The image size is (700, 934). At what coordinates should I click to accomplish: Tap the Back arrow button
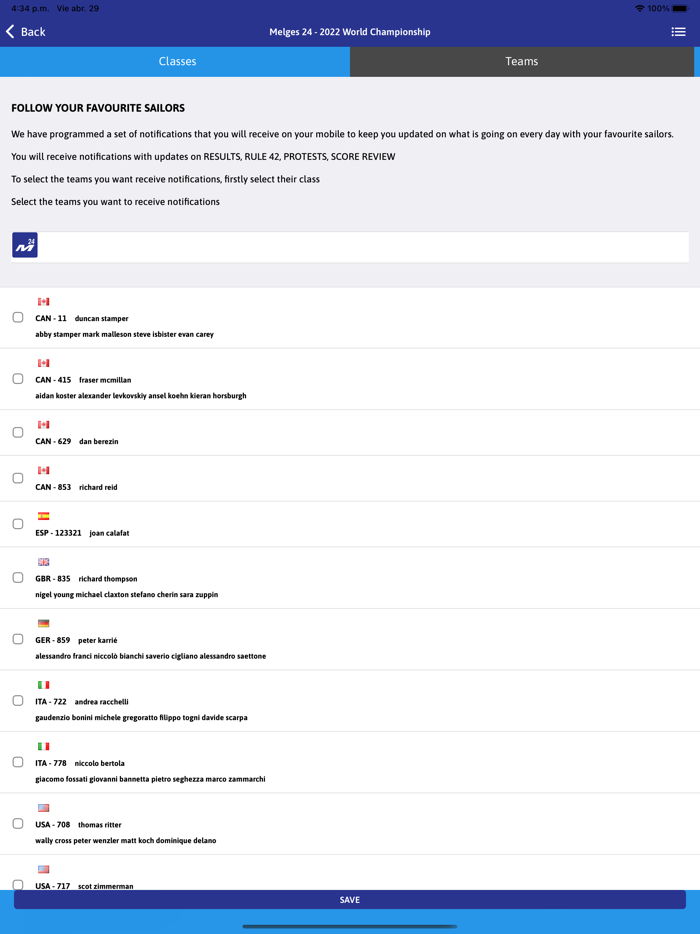(26, 32)
